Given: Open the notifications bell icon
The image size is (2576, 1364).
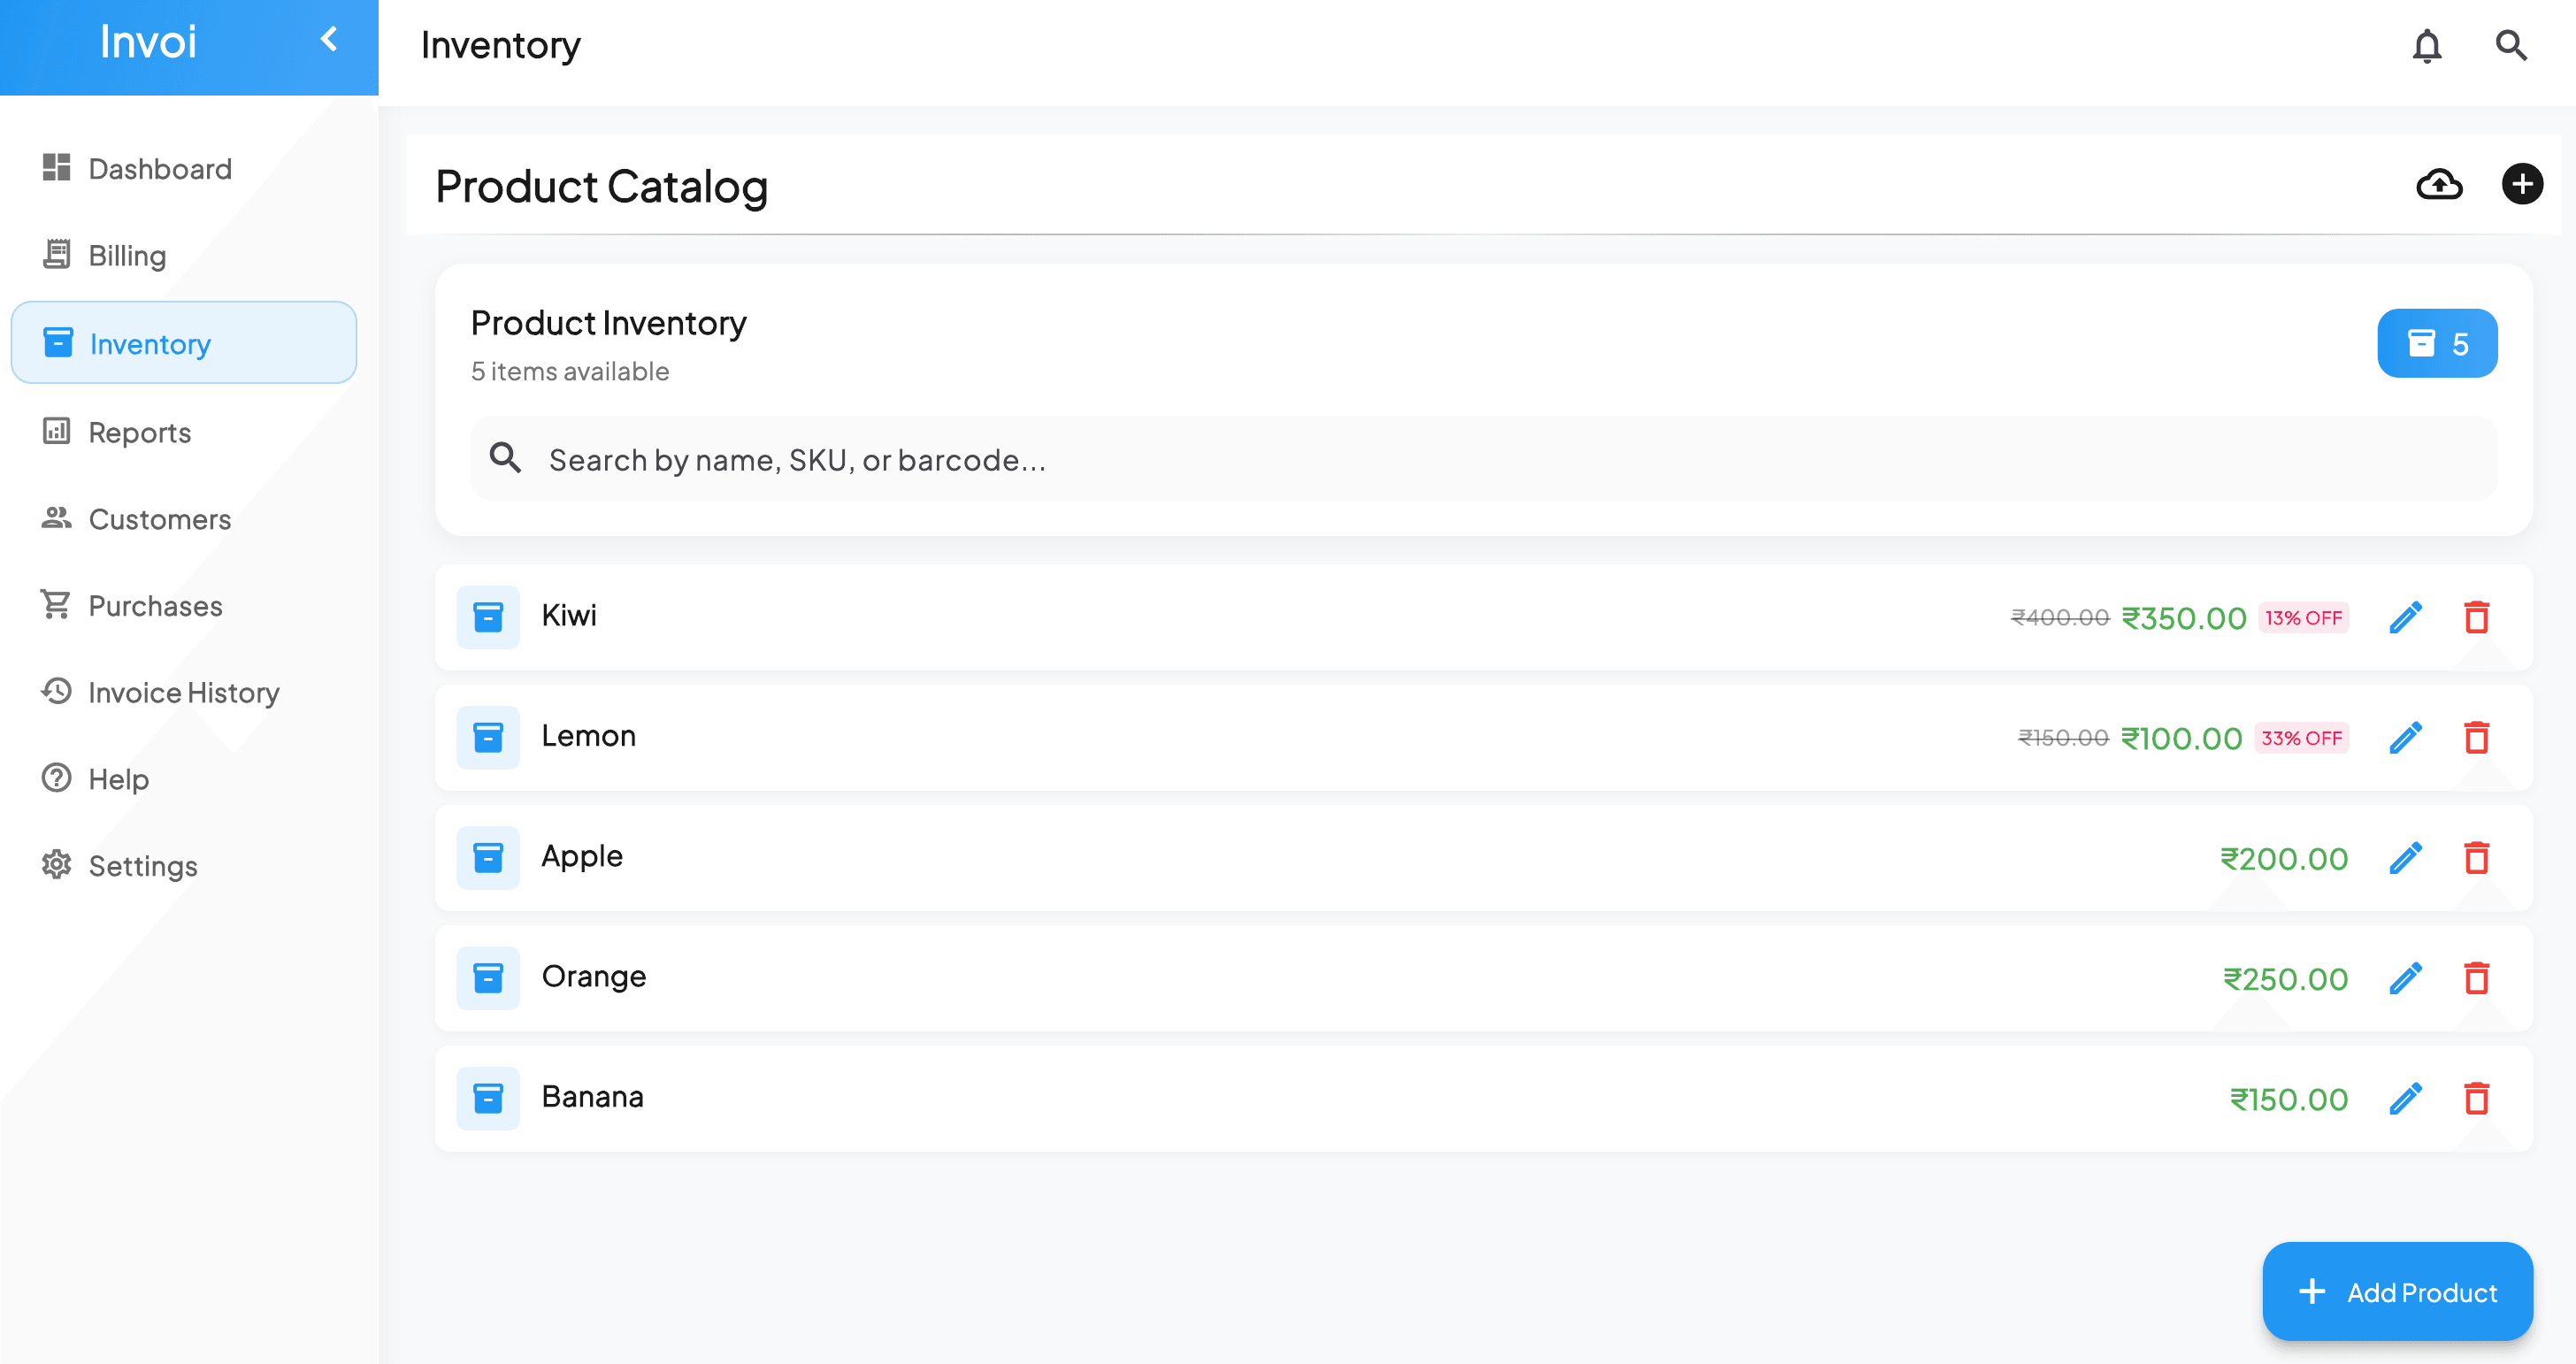Looking at the screenshot, I should (x=2426, y=46).
